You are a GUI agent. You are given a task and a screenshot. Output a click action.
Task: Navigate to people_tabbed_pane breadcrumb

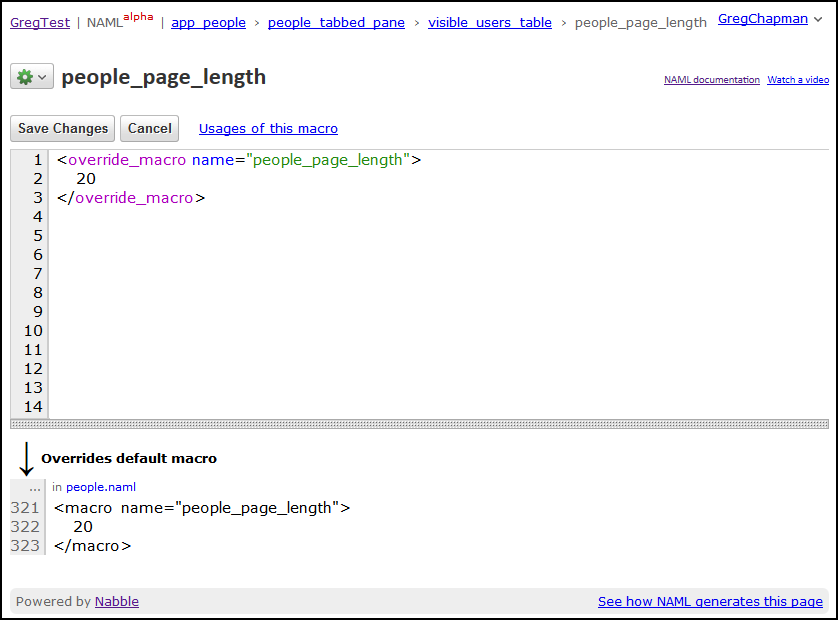point(336,22)
